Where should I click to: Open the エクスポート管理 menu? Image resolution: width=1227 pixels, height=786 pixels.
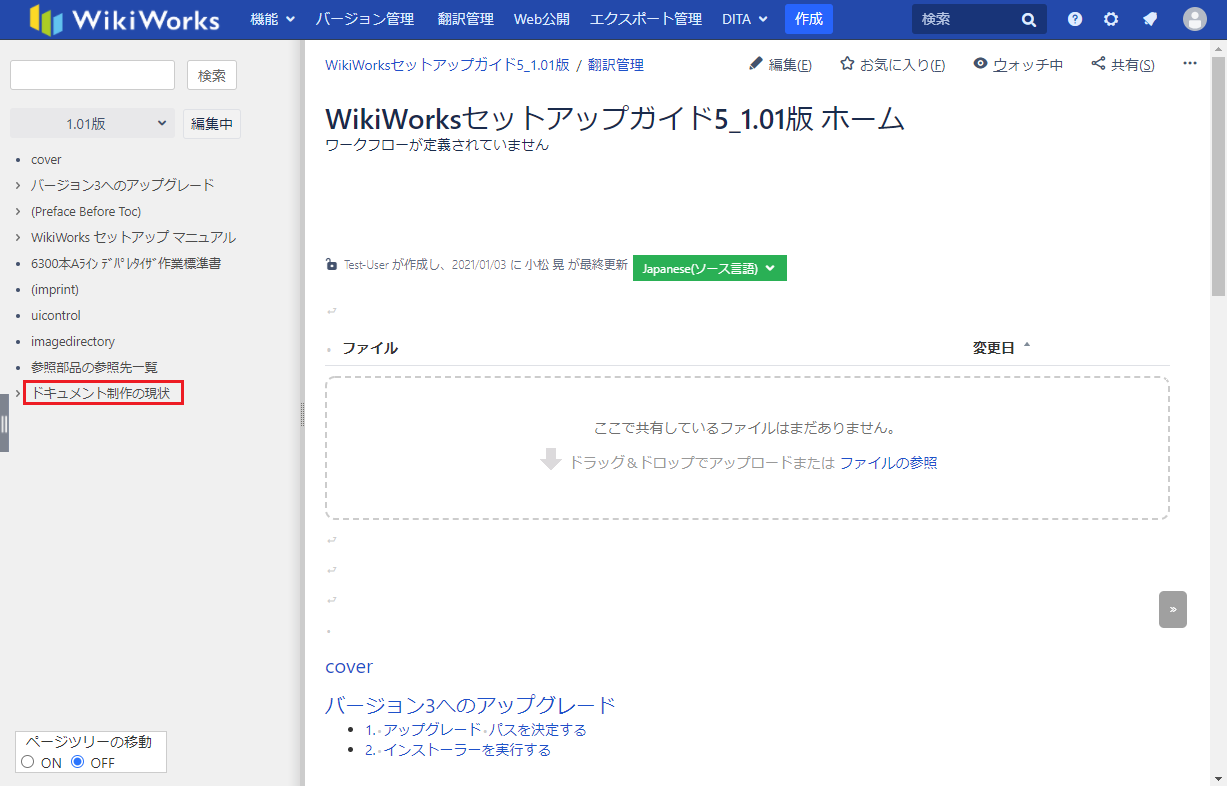tap(645, 19)
